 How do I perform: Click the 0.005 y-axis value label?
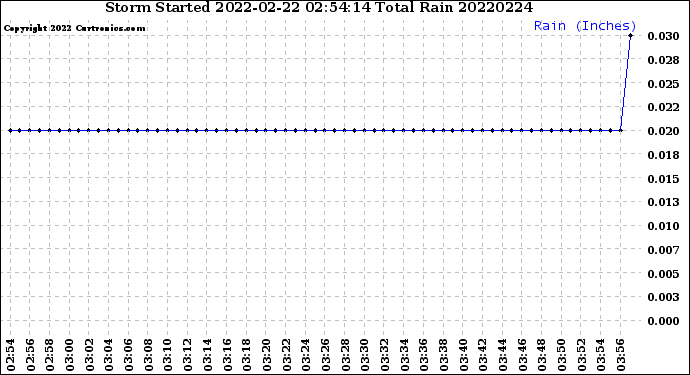pos(663,273)
